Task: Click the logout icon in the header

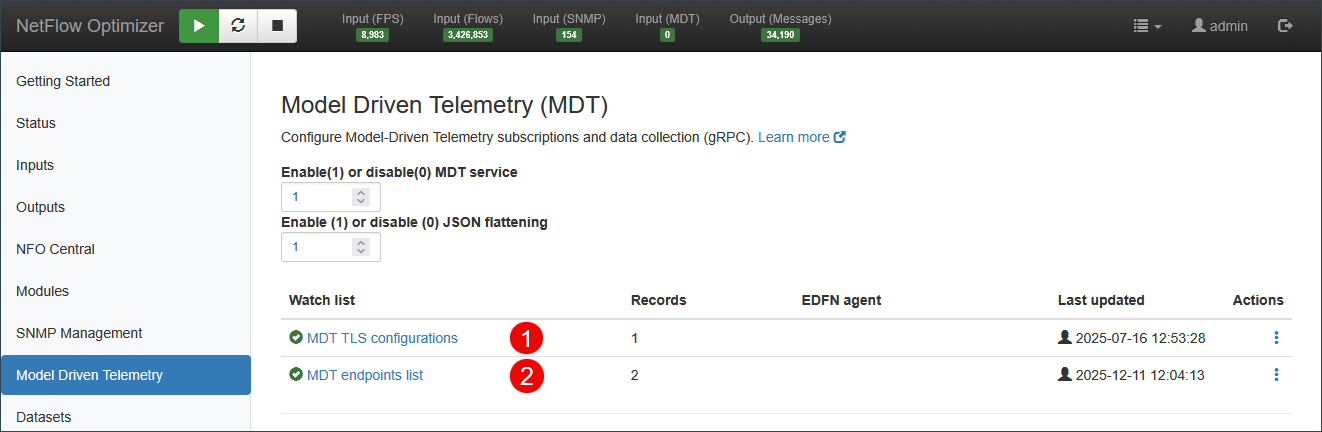Action: point(1285,26)
